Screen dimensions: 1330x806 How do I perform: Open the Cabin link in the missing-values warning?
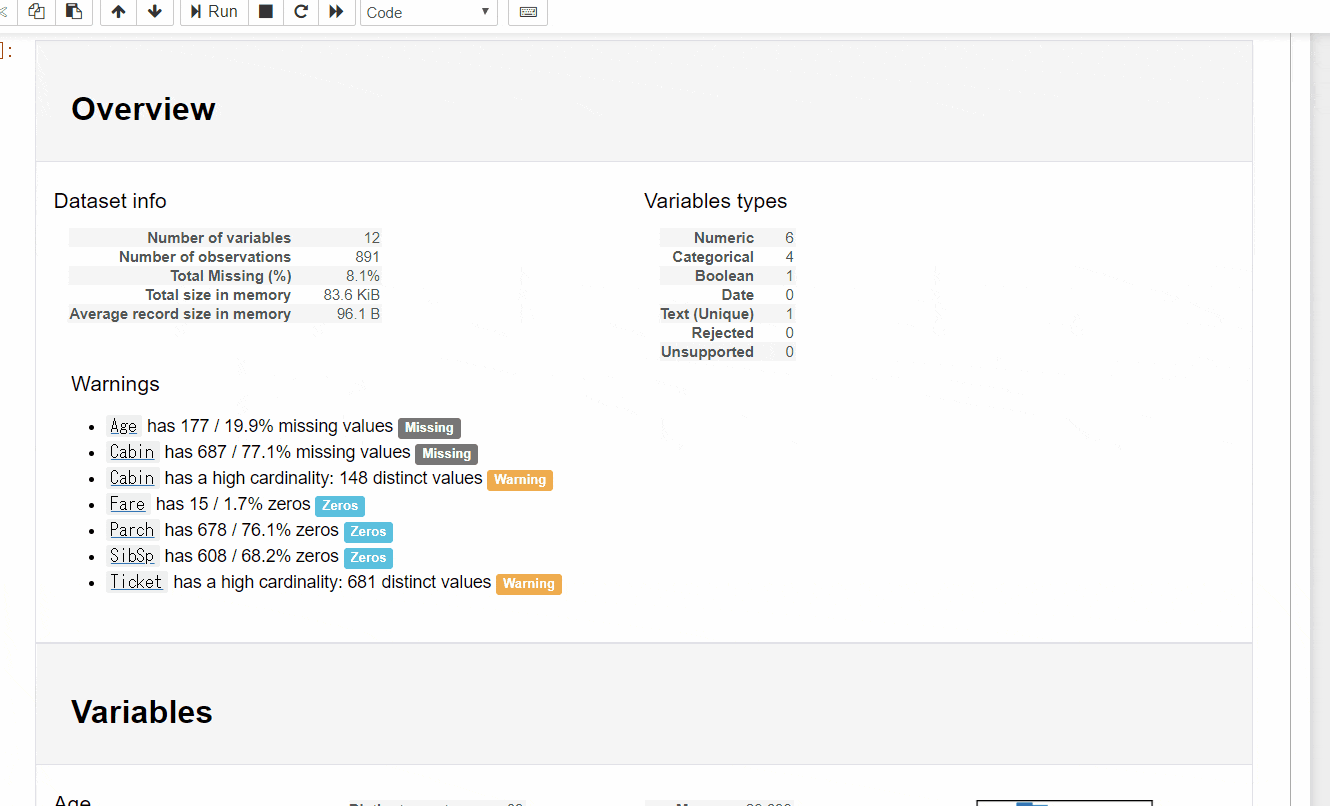click(x=132, y=452)
